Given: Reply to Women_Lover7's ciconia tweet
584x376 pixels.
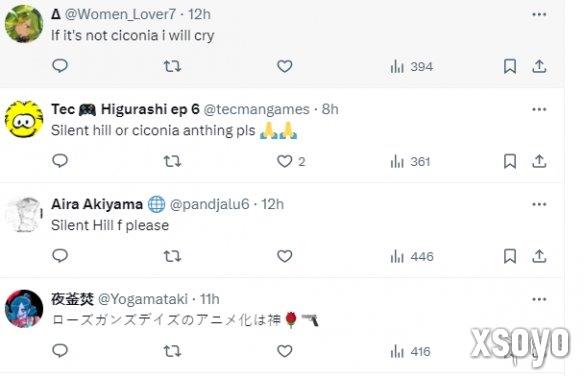Looking at the screenshot, I should coord(60,66).
